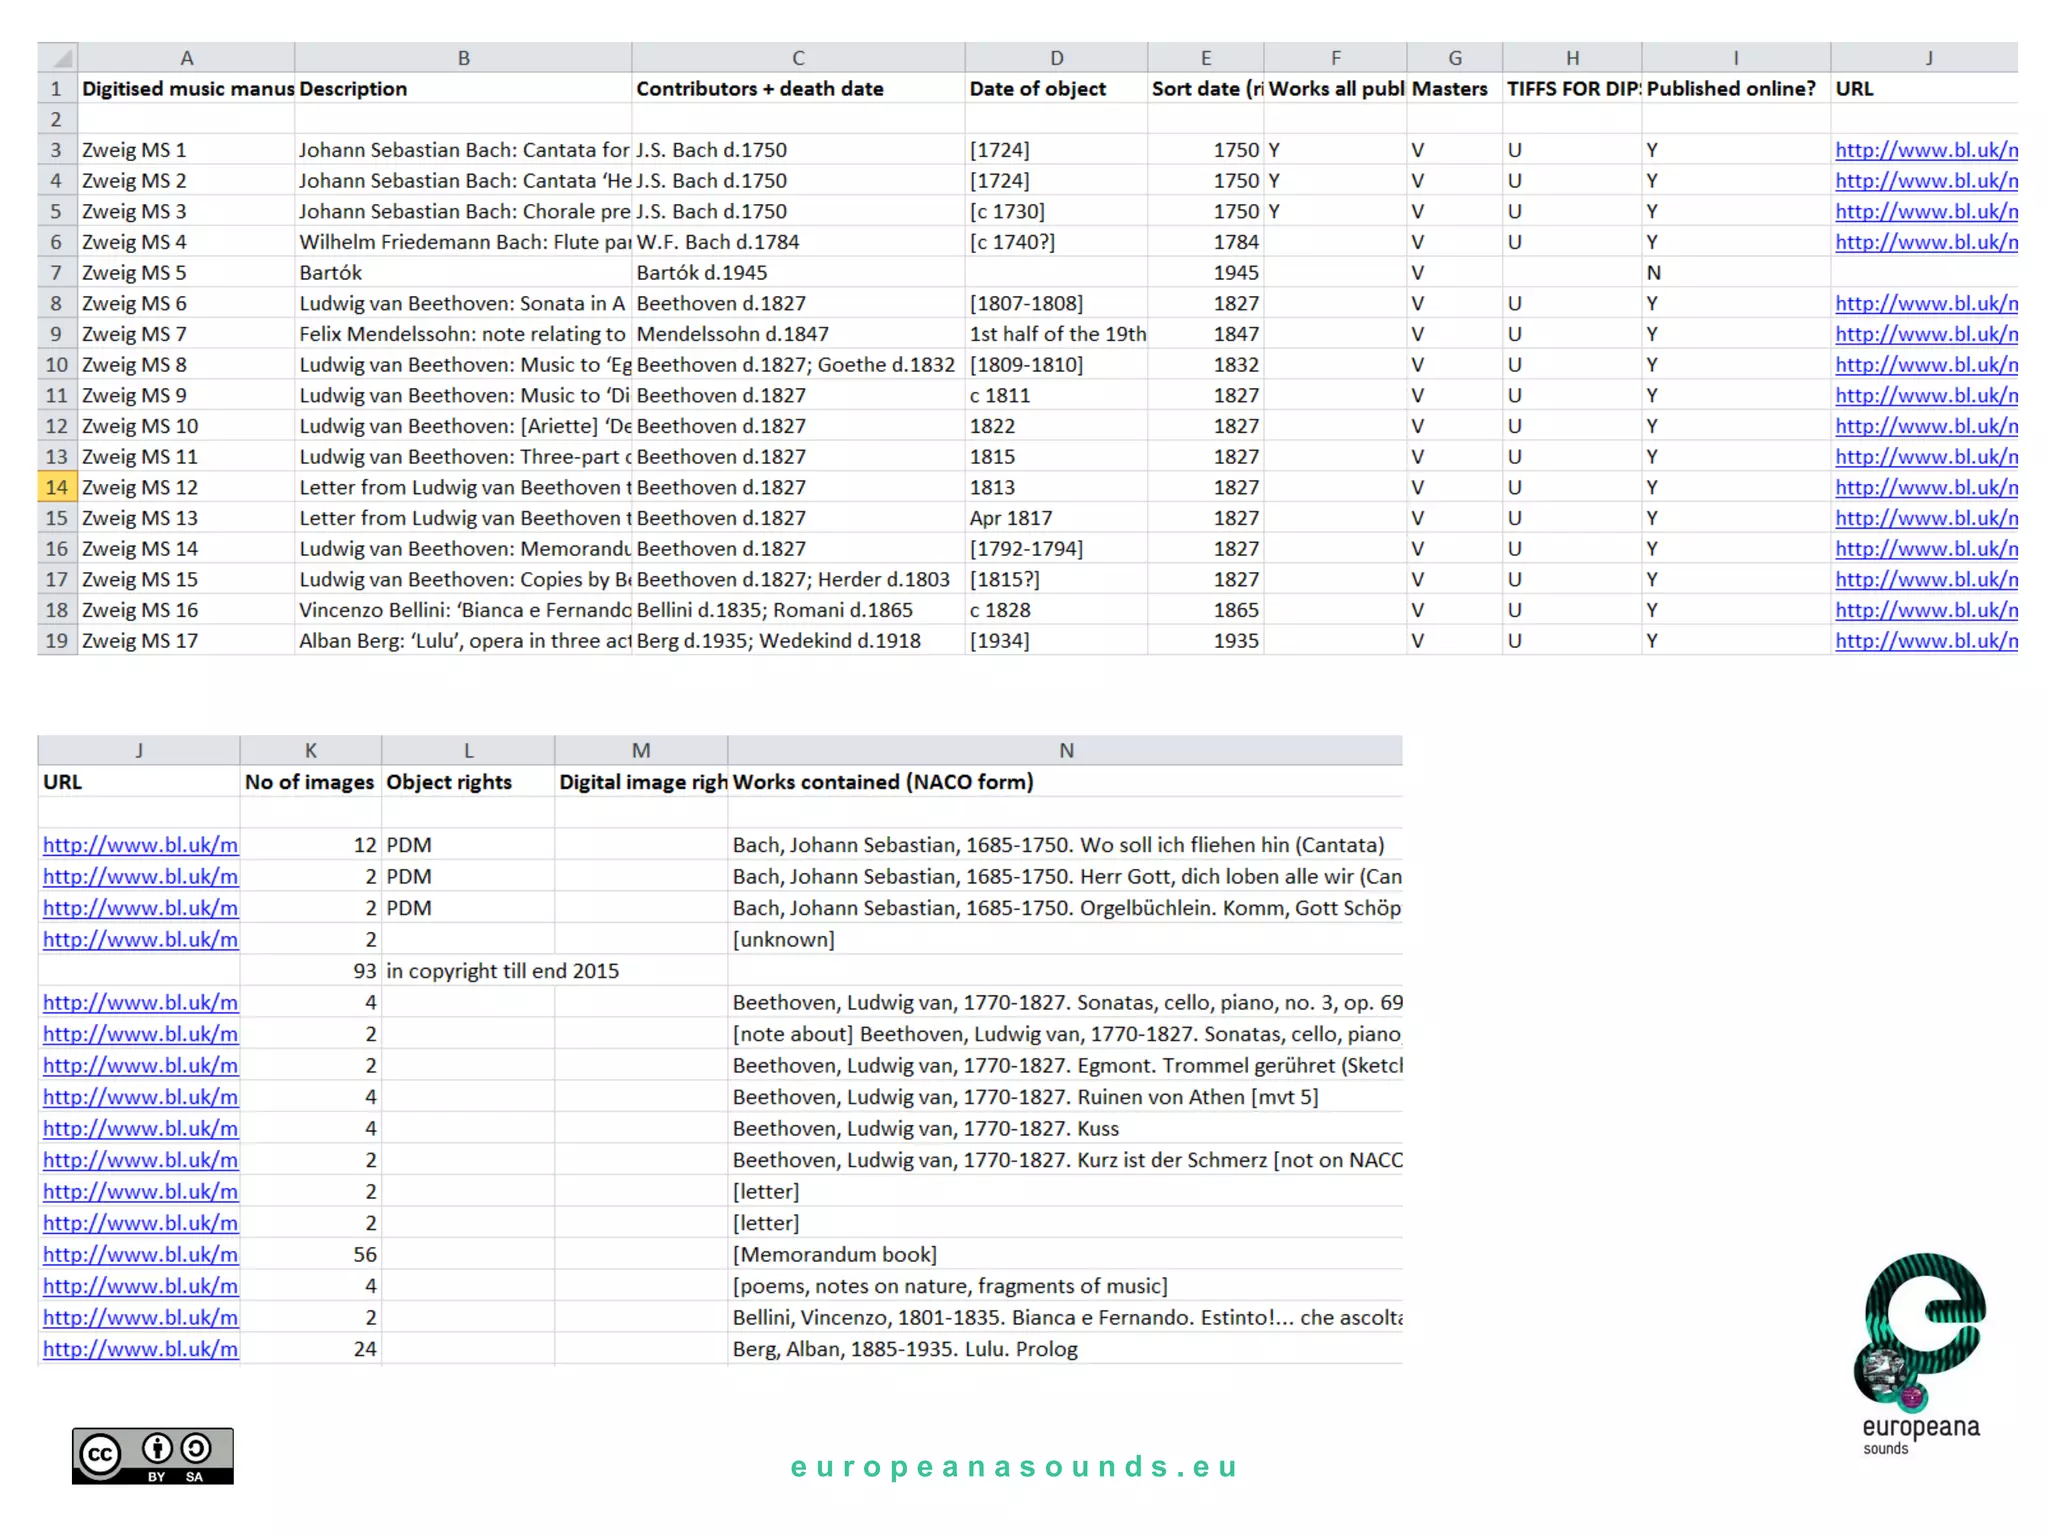The image size is (2048, 1536).
Task: Select highlighted row header 14
Action: coord(57,487)
